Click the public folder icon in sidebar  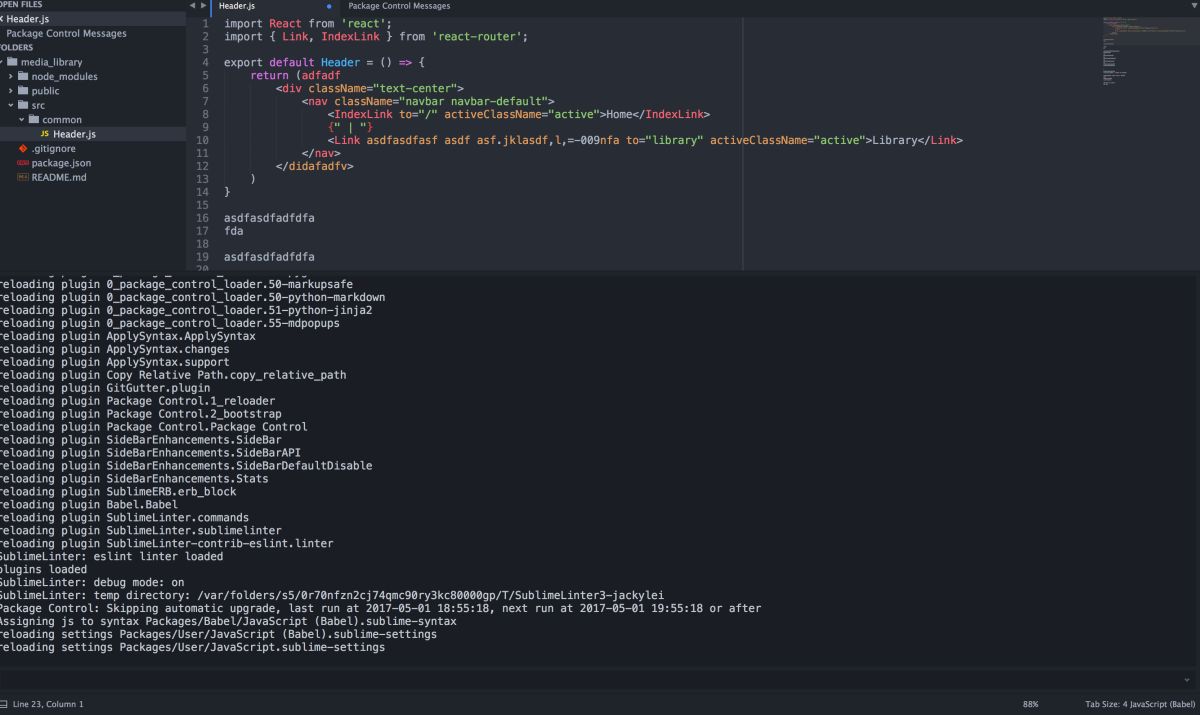click(x=24, y=91)
